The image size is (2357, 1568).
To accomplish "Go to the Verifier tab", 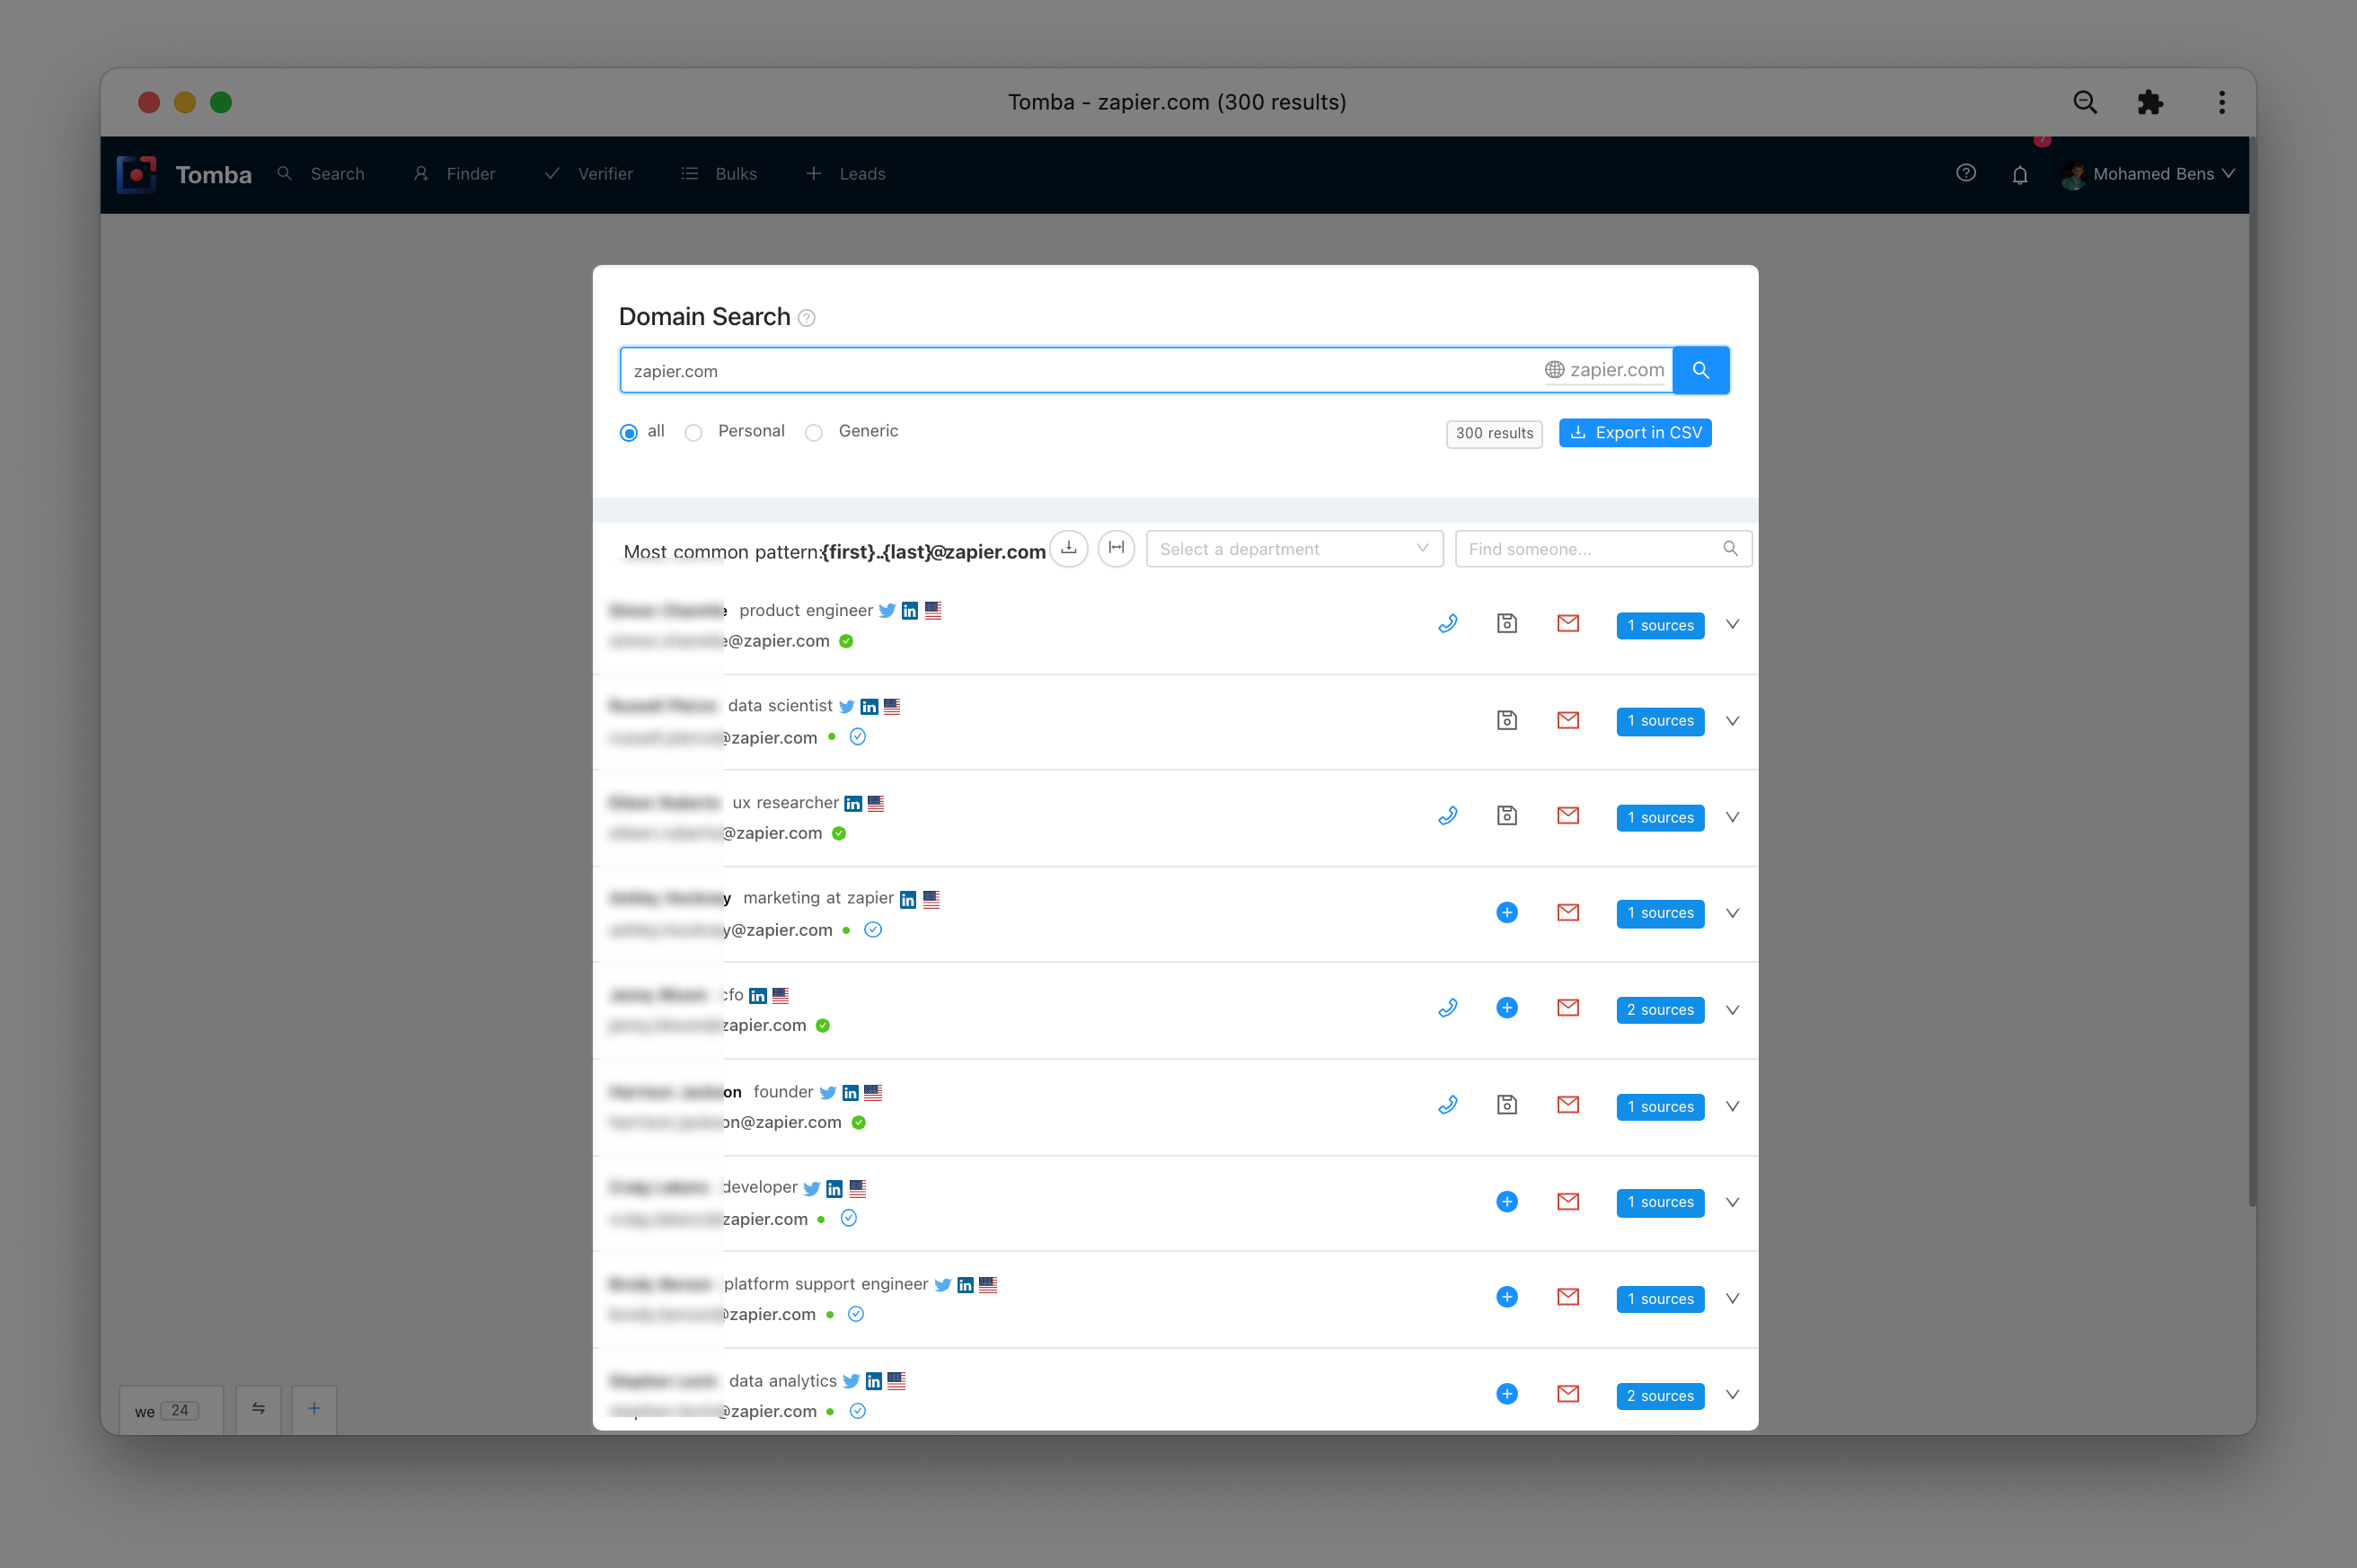I will click(604, 174).
